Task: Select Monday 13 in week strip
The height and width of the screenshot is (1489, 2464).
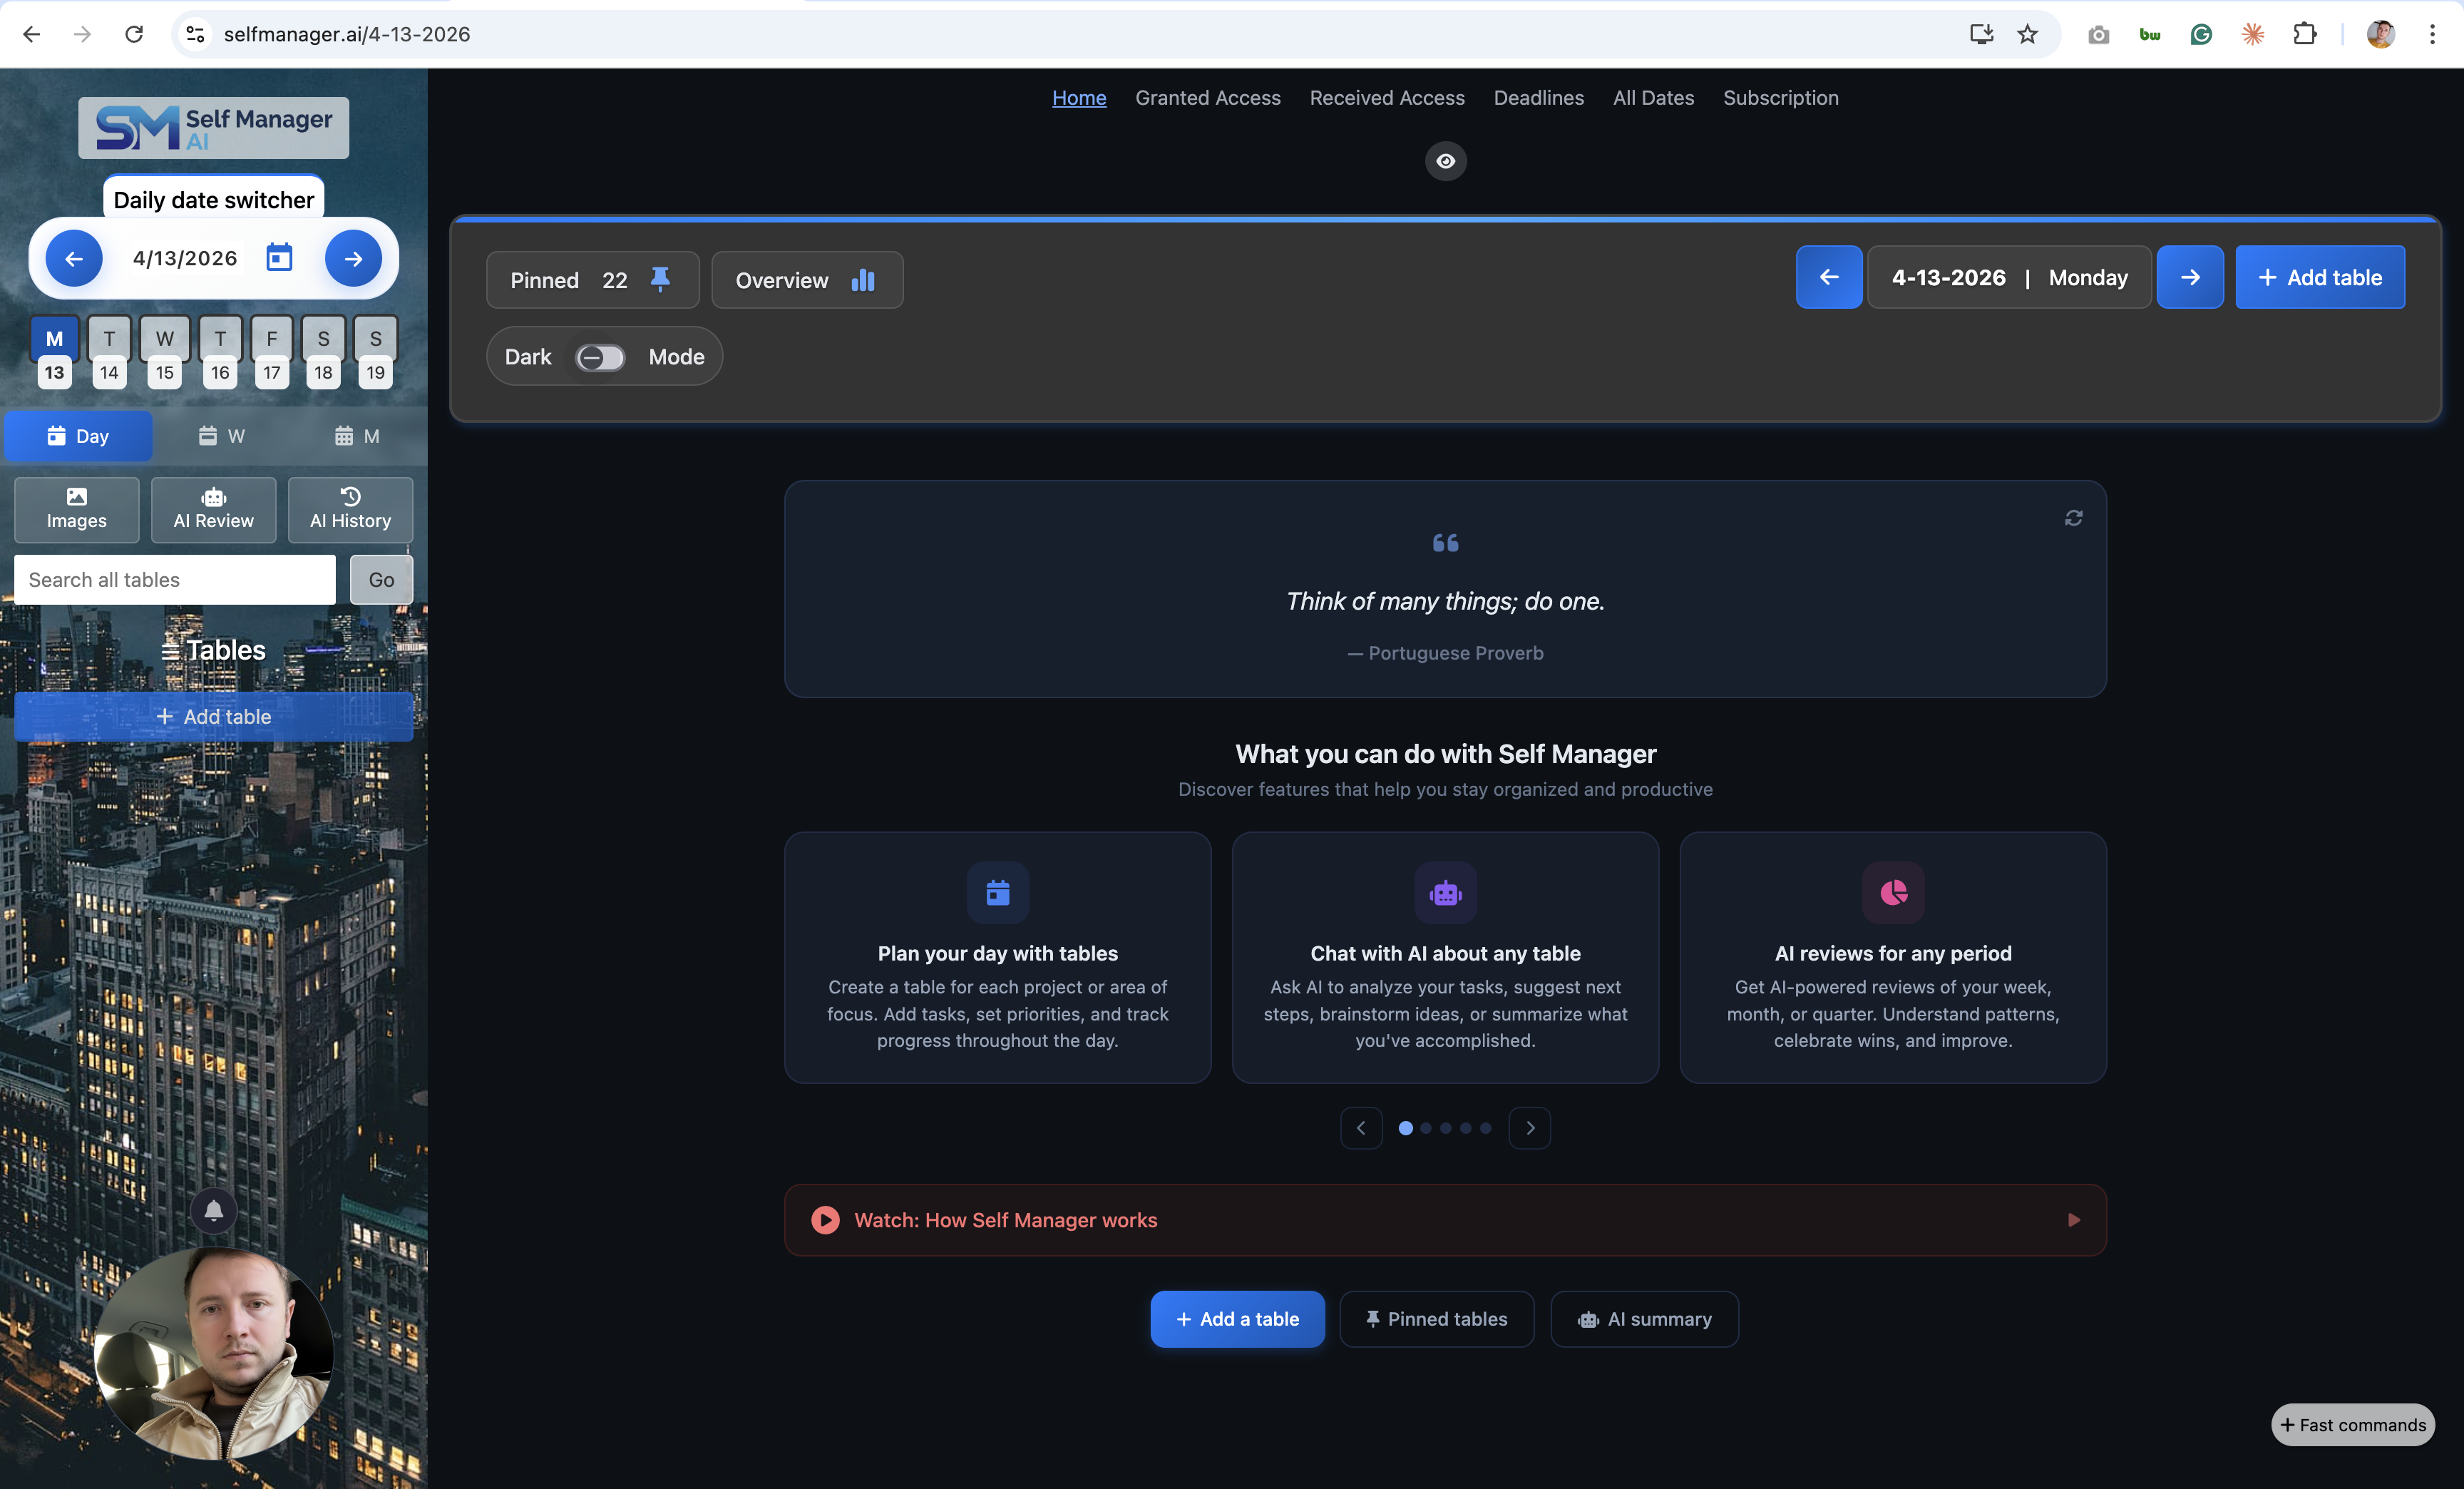Action: coord(54,354)
